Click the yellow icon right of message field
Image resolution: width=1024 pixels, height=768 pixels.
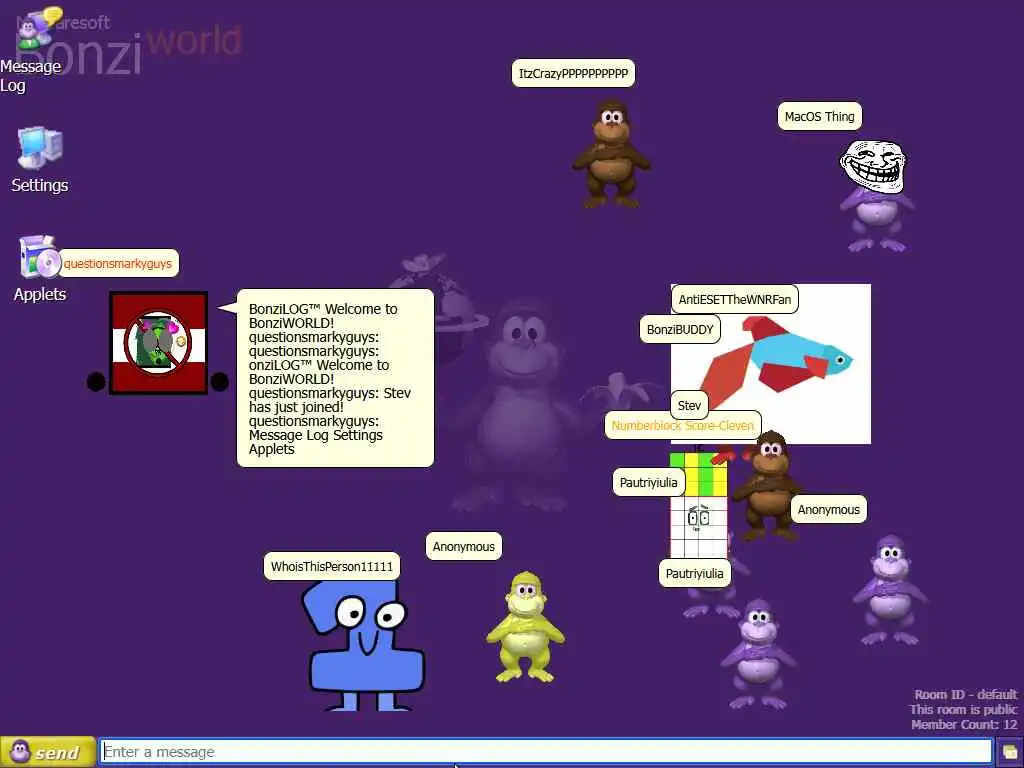tap(1010, 753)
